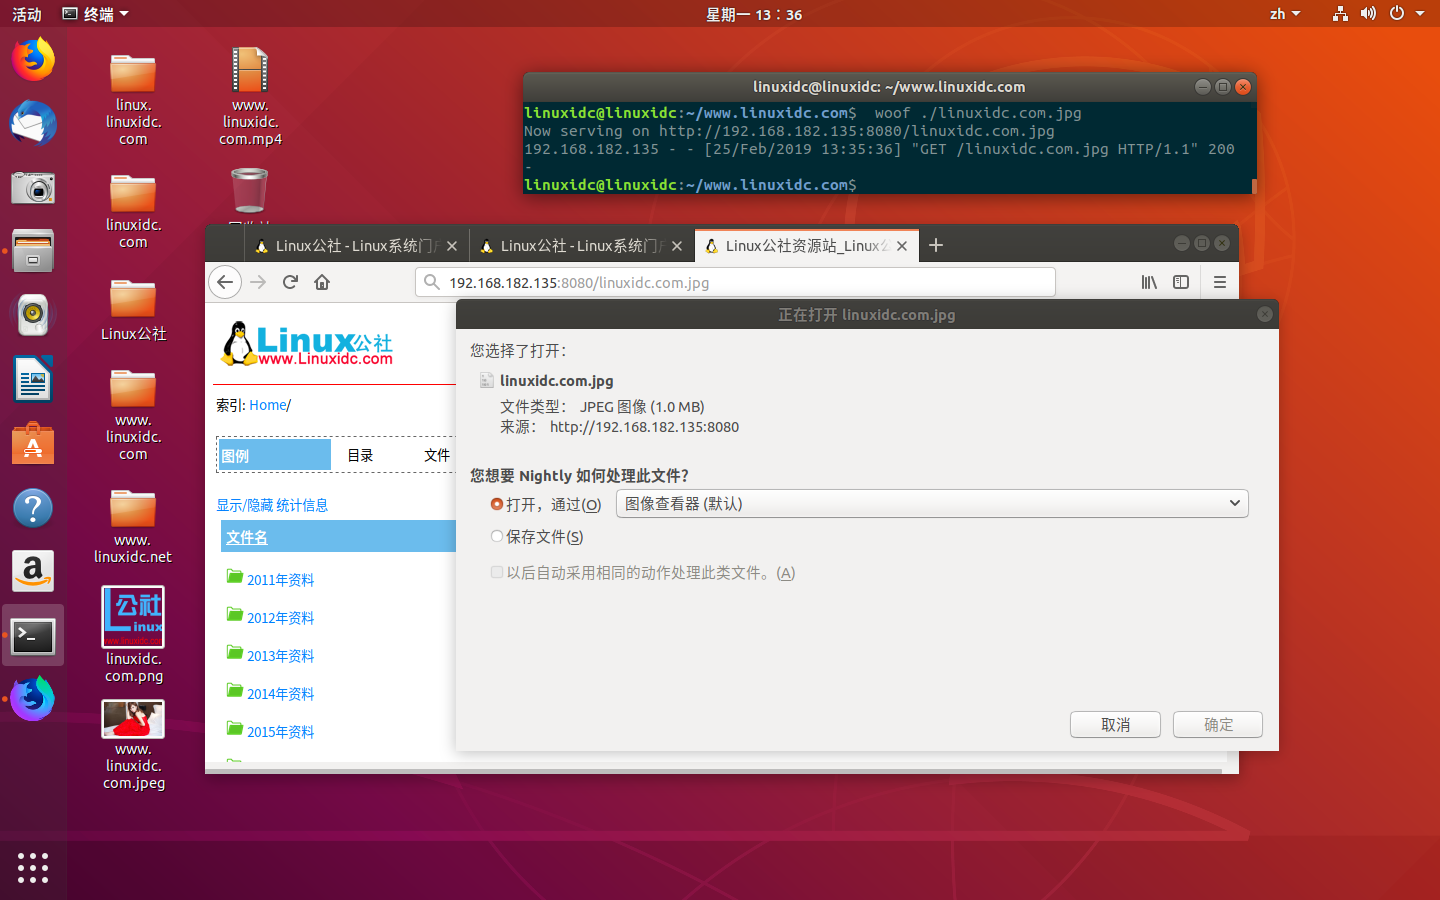The image size is (1440, 900).
Task: Click the Home icon in Firefox toolbar
Action: [x=320, y=282]
